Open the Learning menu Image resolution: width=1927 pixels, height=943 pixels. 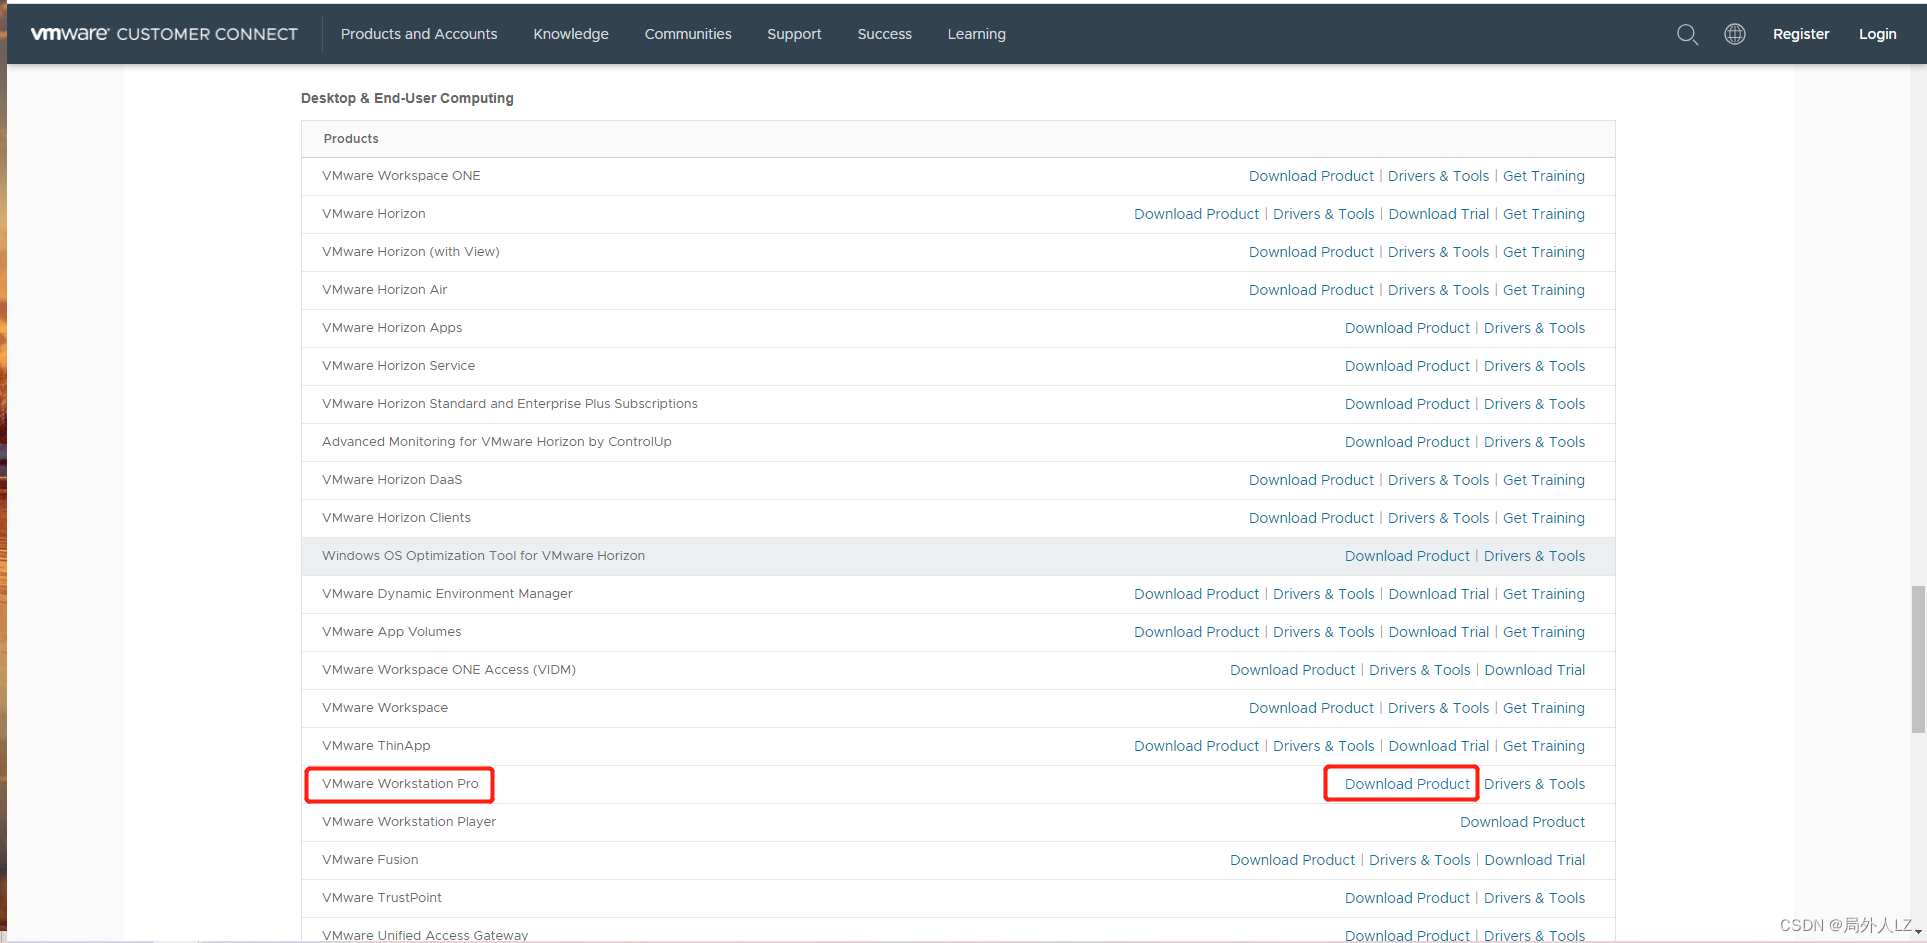pyautogui.click(x=977, y=34)
